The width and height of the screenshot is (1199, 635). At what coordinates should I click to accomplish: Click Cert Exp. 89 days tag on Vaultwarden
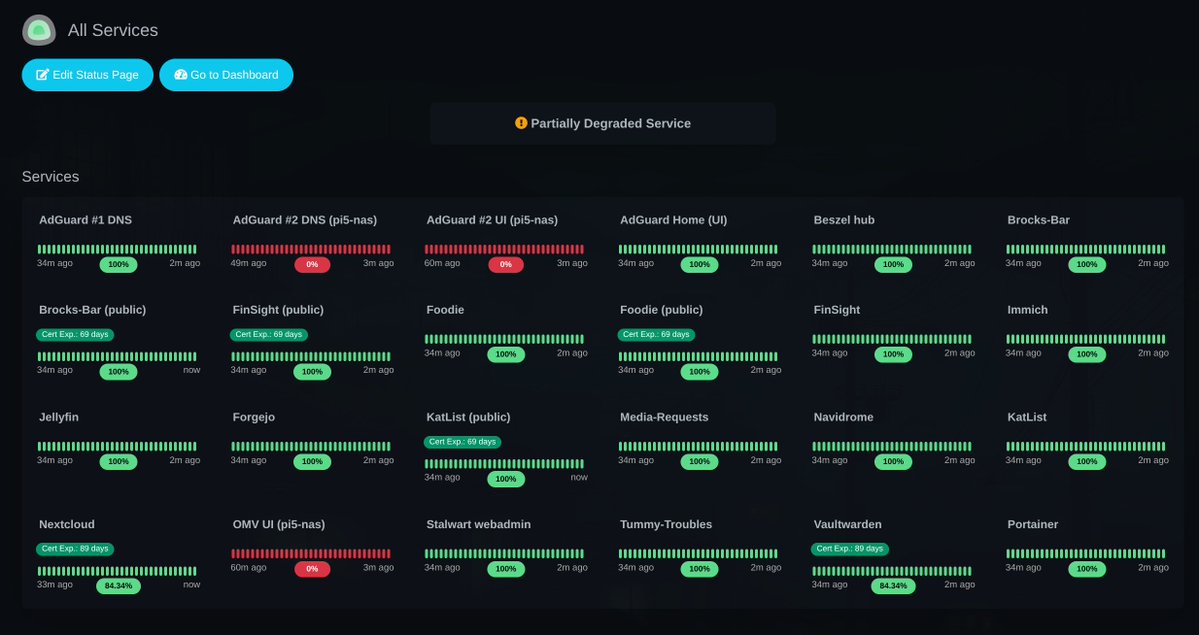tap(850, 549)
